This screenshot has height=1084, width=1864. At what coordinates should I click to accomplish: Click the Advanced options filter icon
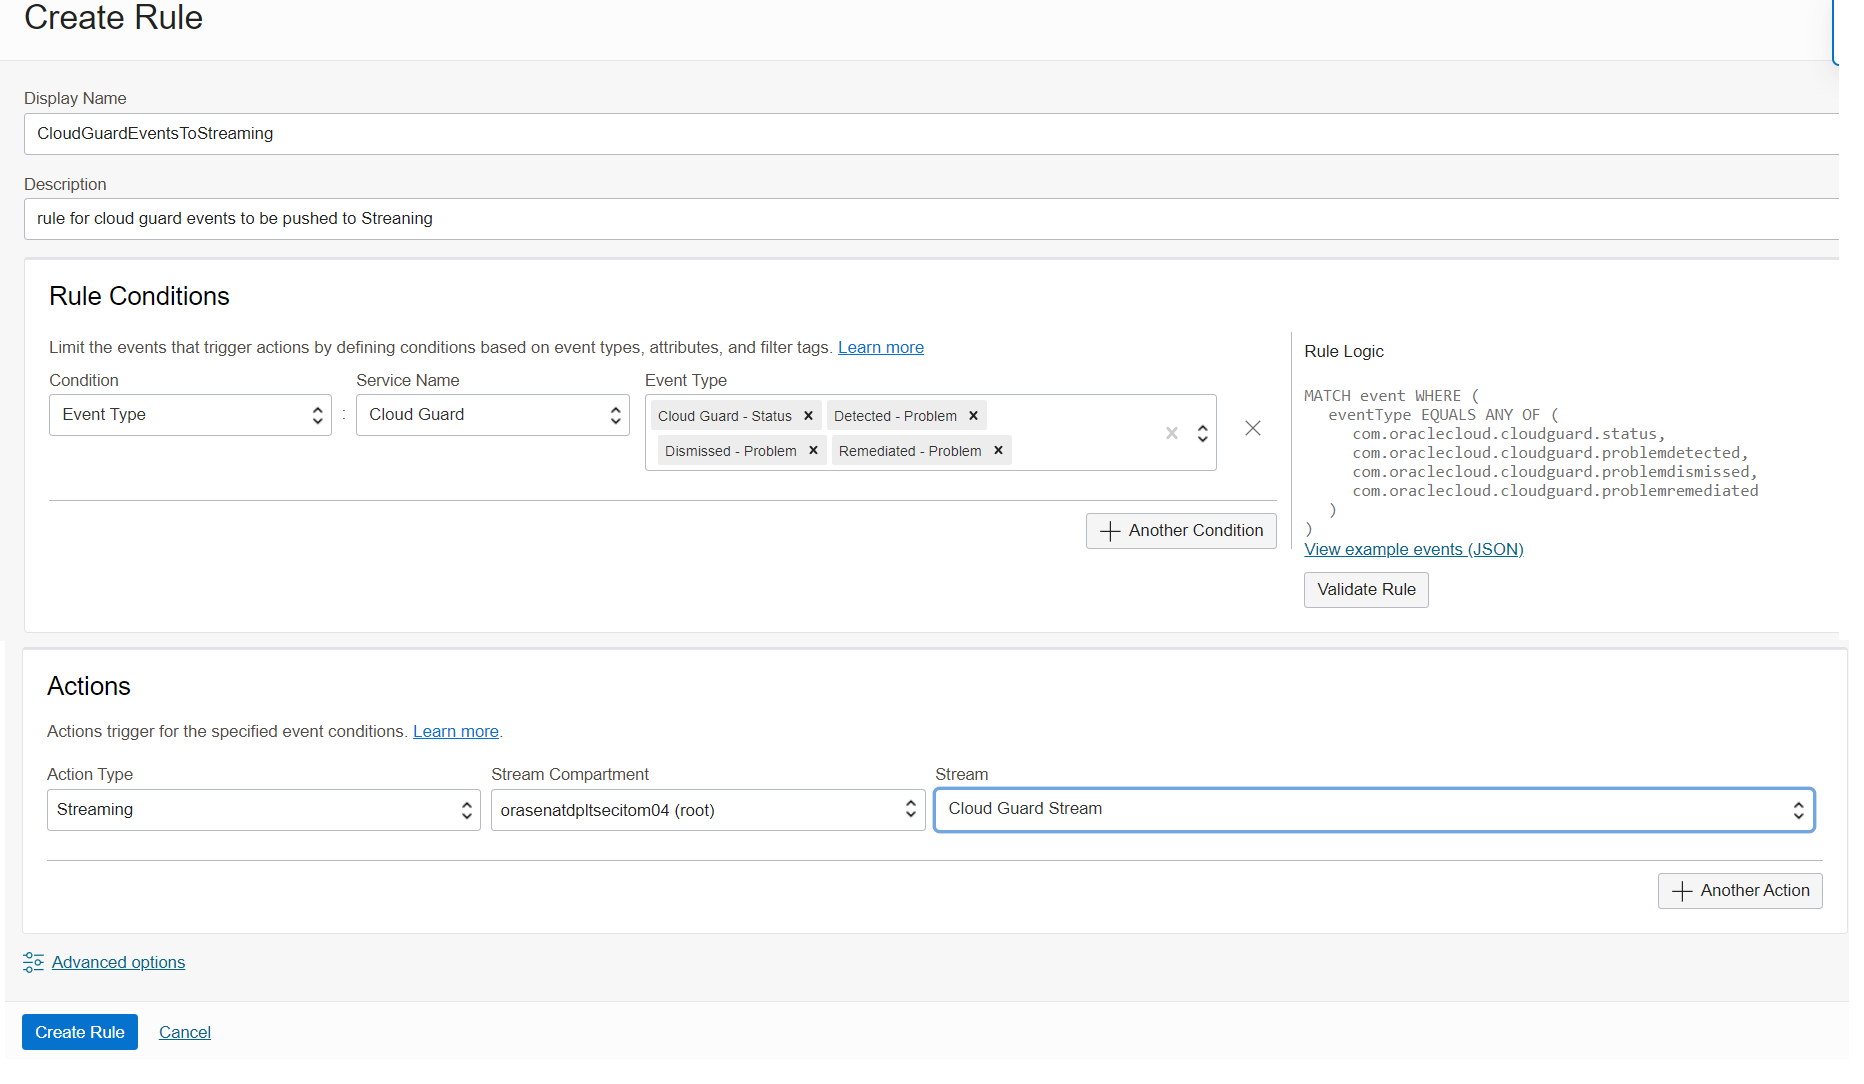coord(33,961)
